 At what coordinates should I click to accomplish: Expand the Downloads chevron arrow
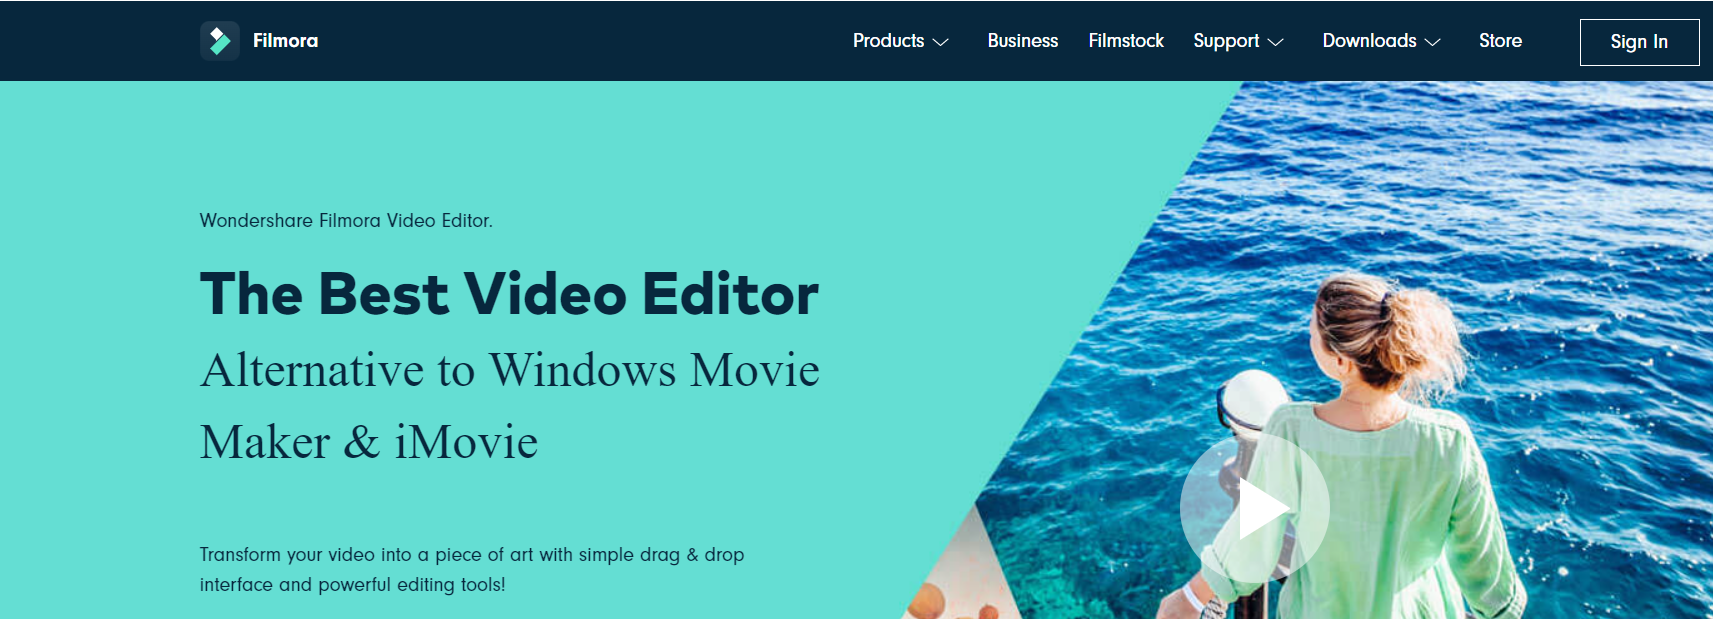(x=1432, y=42)
